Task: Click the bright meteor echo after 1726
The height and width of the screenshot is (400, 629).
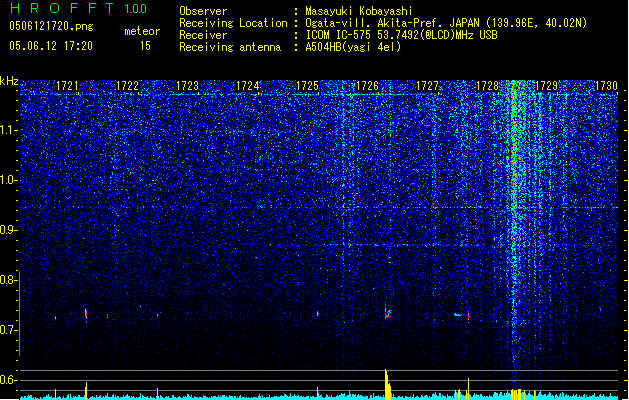Action: pos(388,314)
